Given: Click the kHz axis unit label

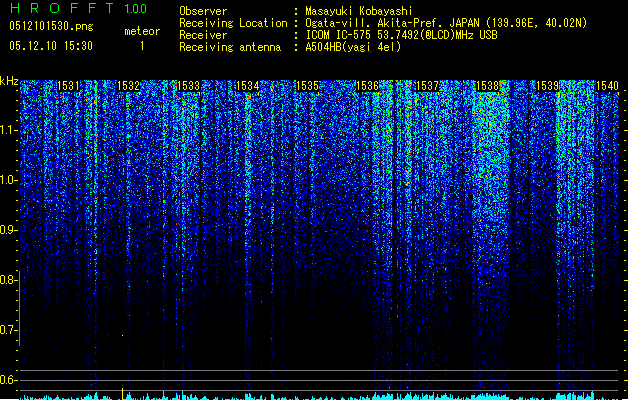Looking at the screenshot, I should pyautogui.click(x=9, y=81).
